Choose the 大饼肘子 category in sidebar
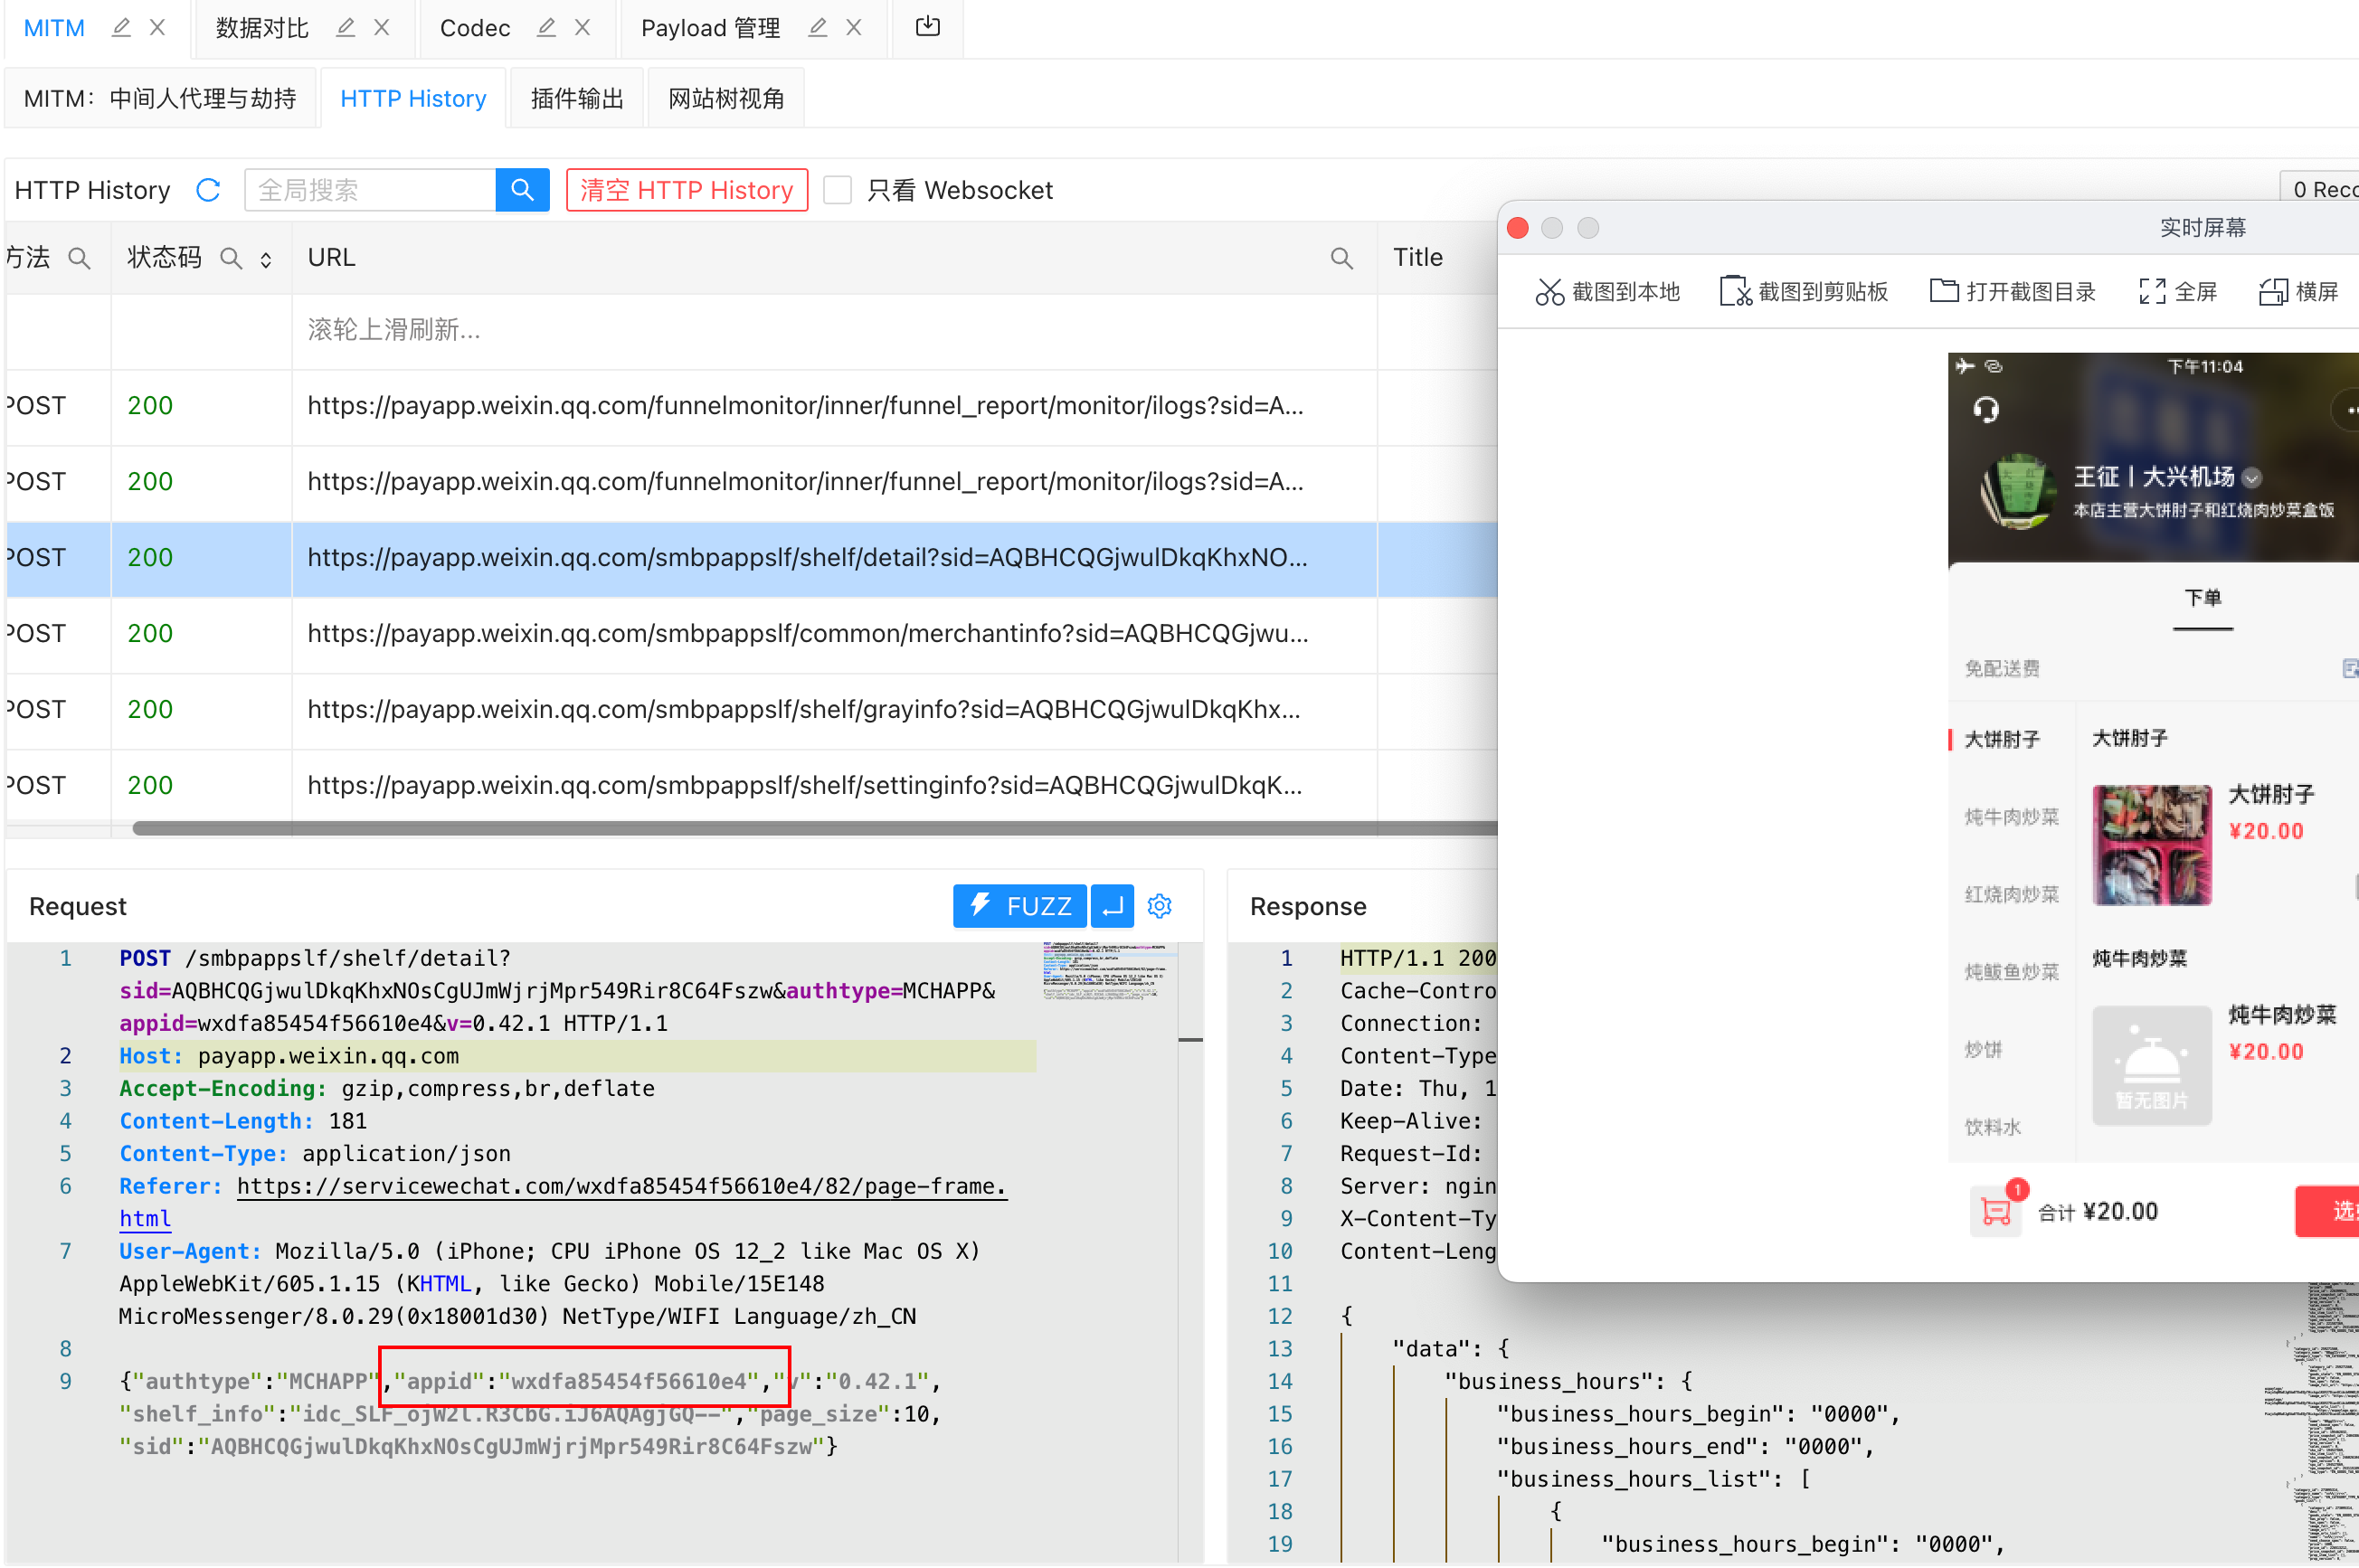This screenshot has height=1568, width=2359. tap(2001, 740)
